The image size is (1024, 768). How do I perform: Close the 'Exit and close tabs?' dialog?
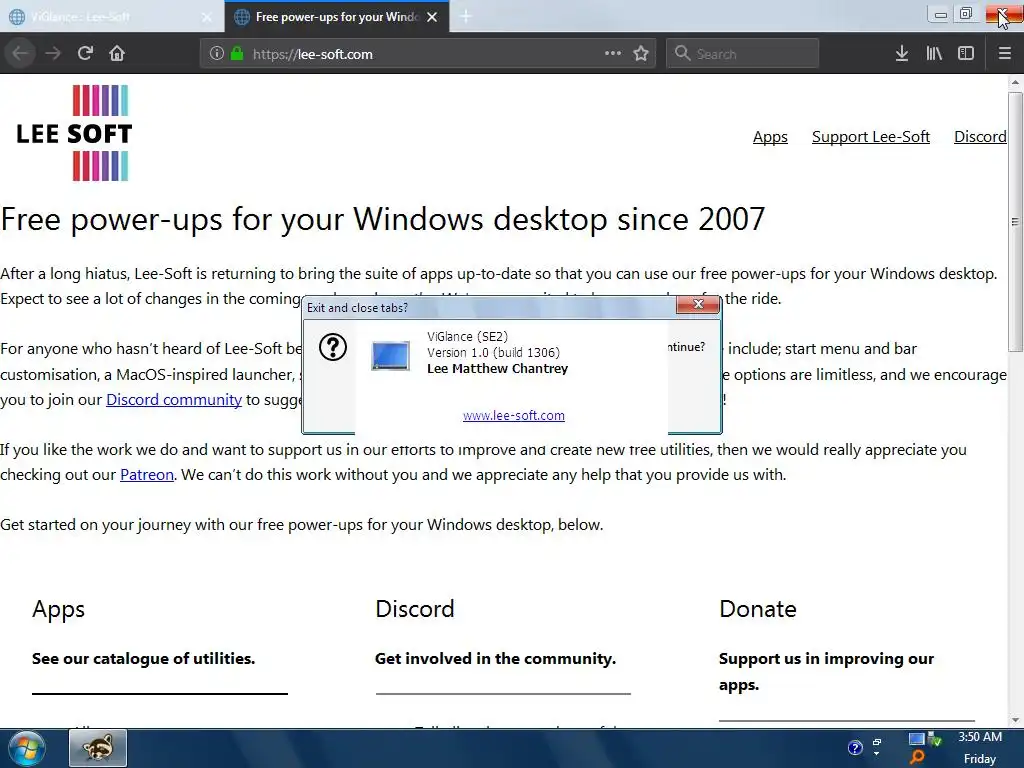pyautogui.click(x=697, y=304)
